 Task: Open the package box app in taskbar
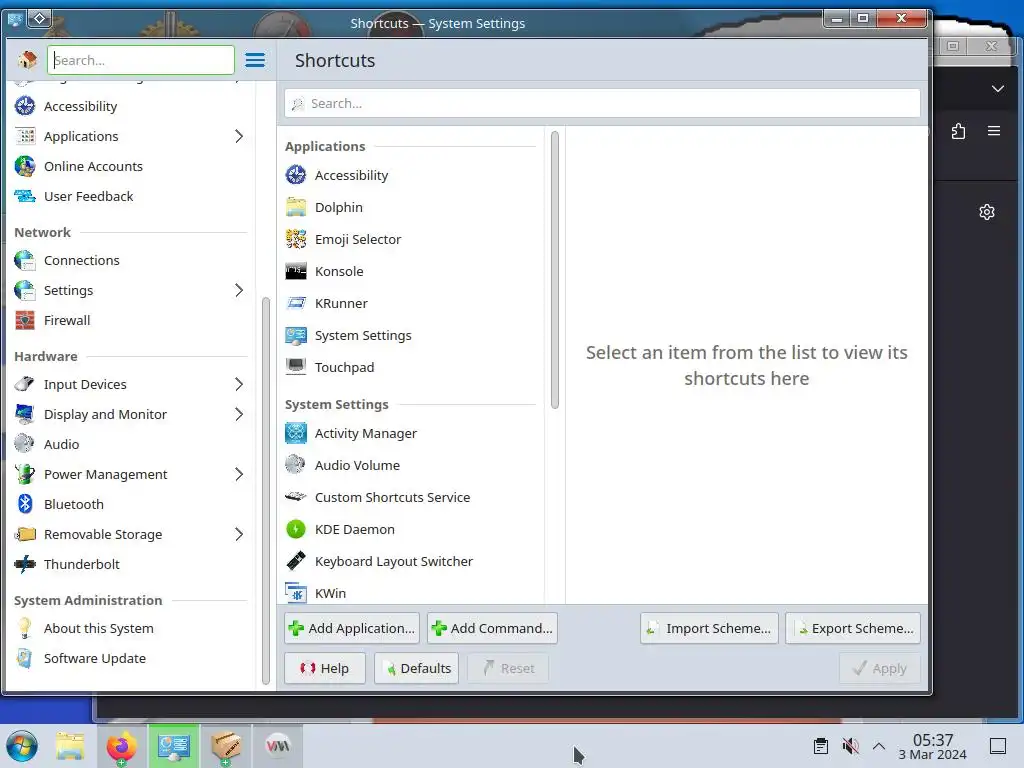pyautogui.click(x=225, y=746)
